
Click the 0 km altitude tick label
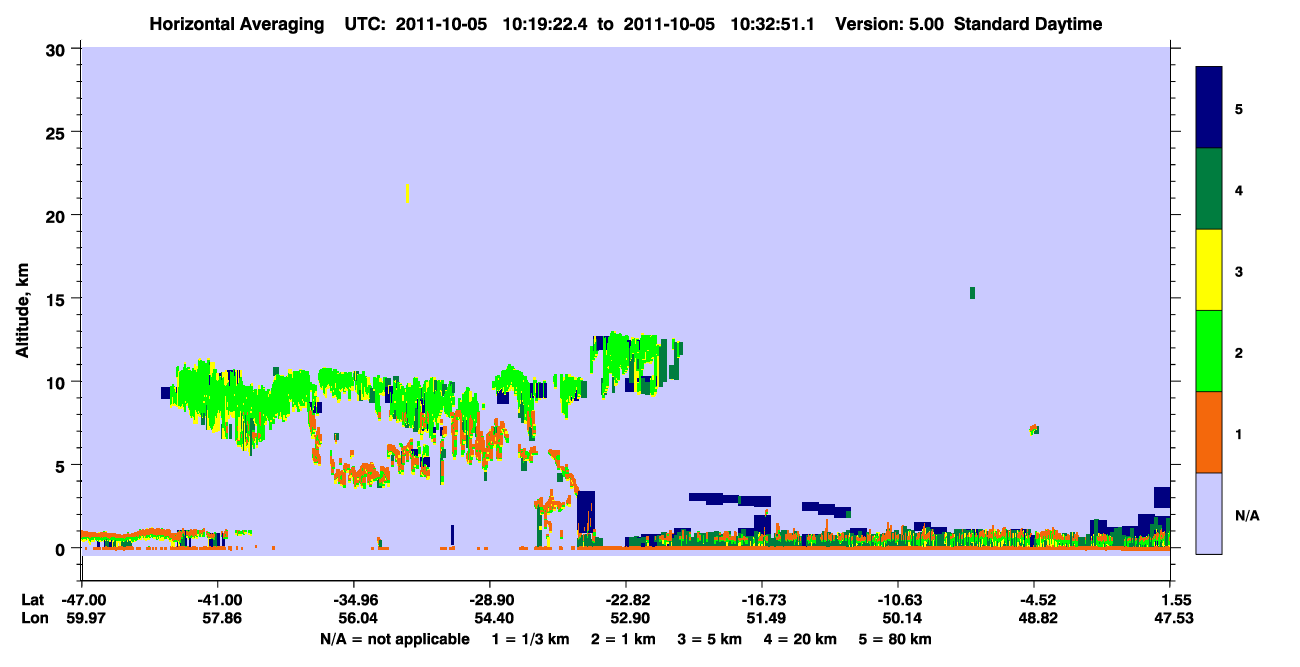pos(62,548)
